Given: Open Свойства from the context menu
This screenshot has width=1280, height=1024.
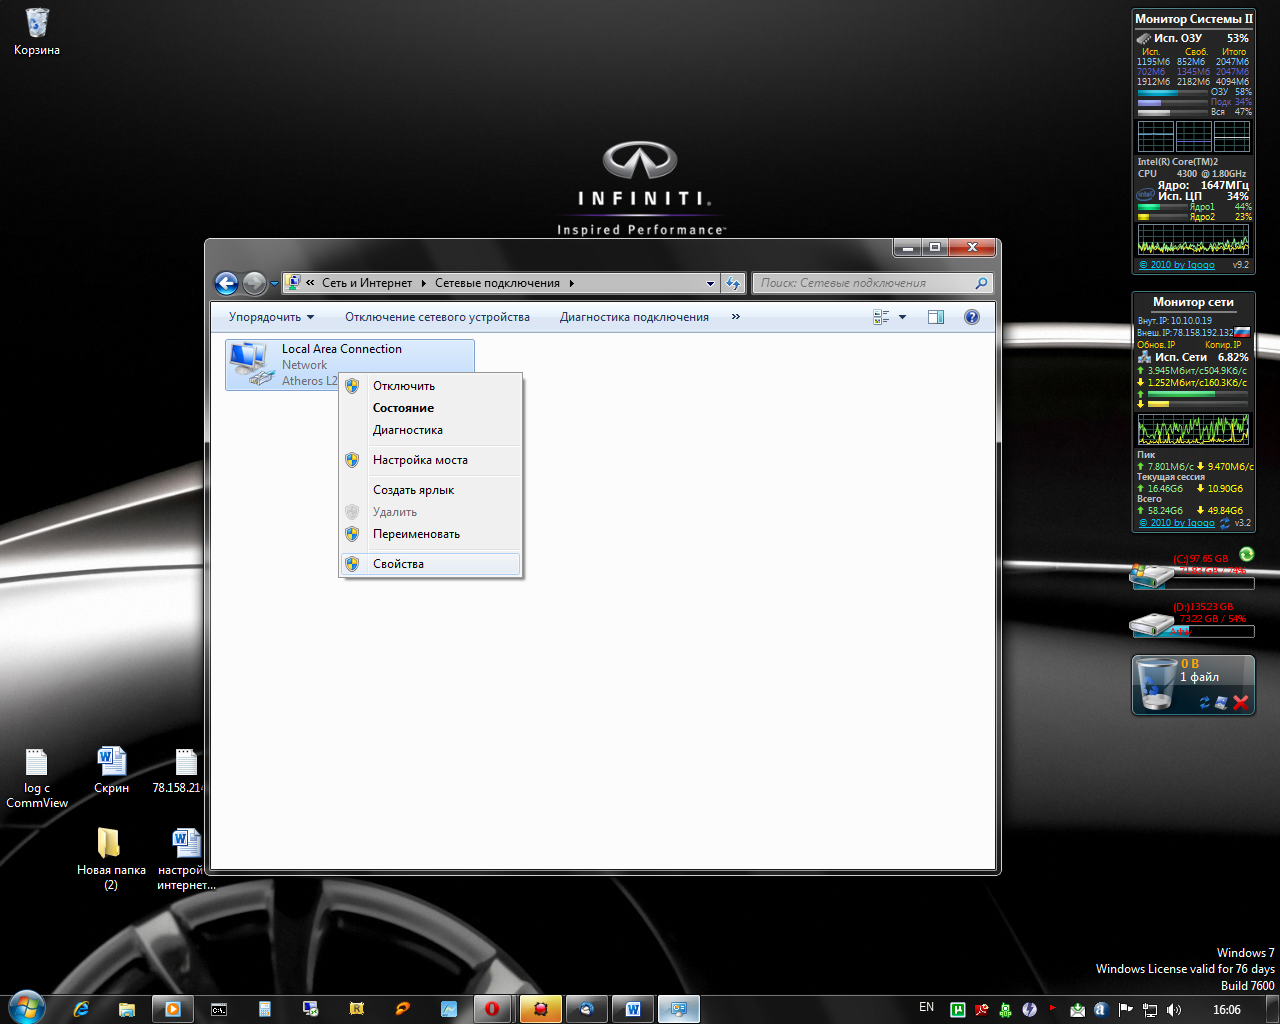Looking at the screenshot, I should (430, 564).
